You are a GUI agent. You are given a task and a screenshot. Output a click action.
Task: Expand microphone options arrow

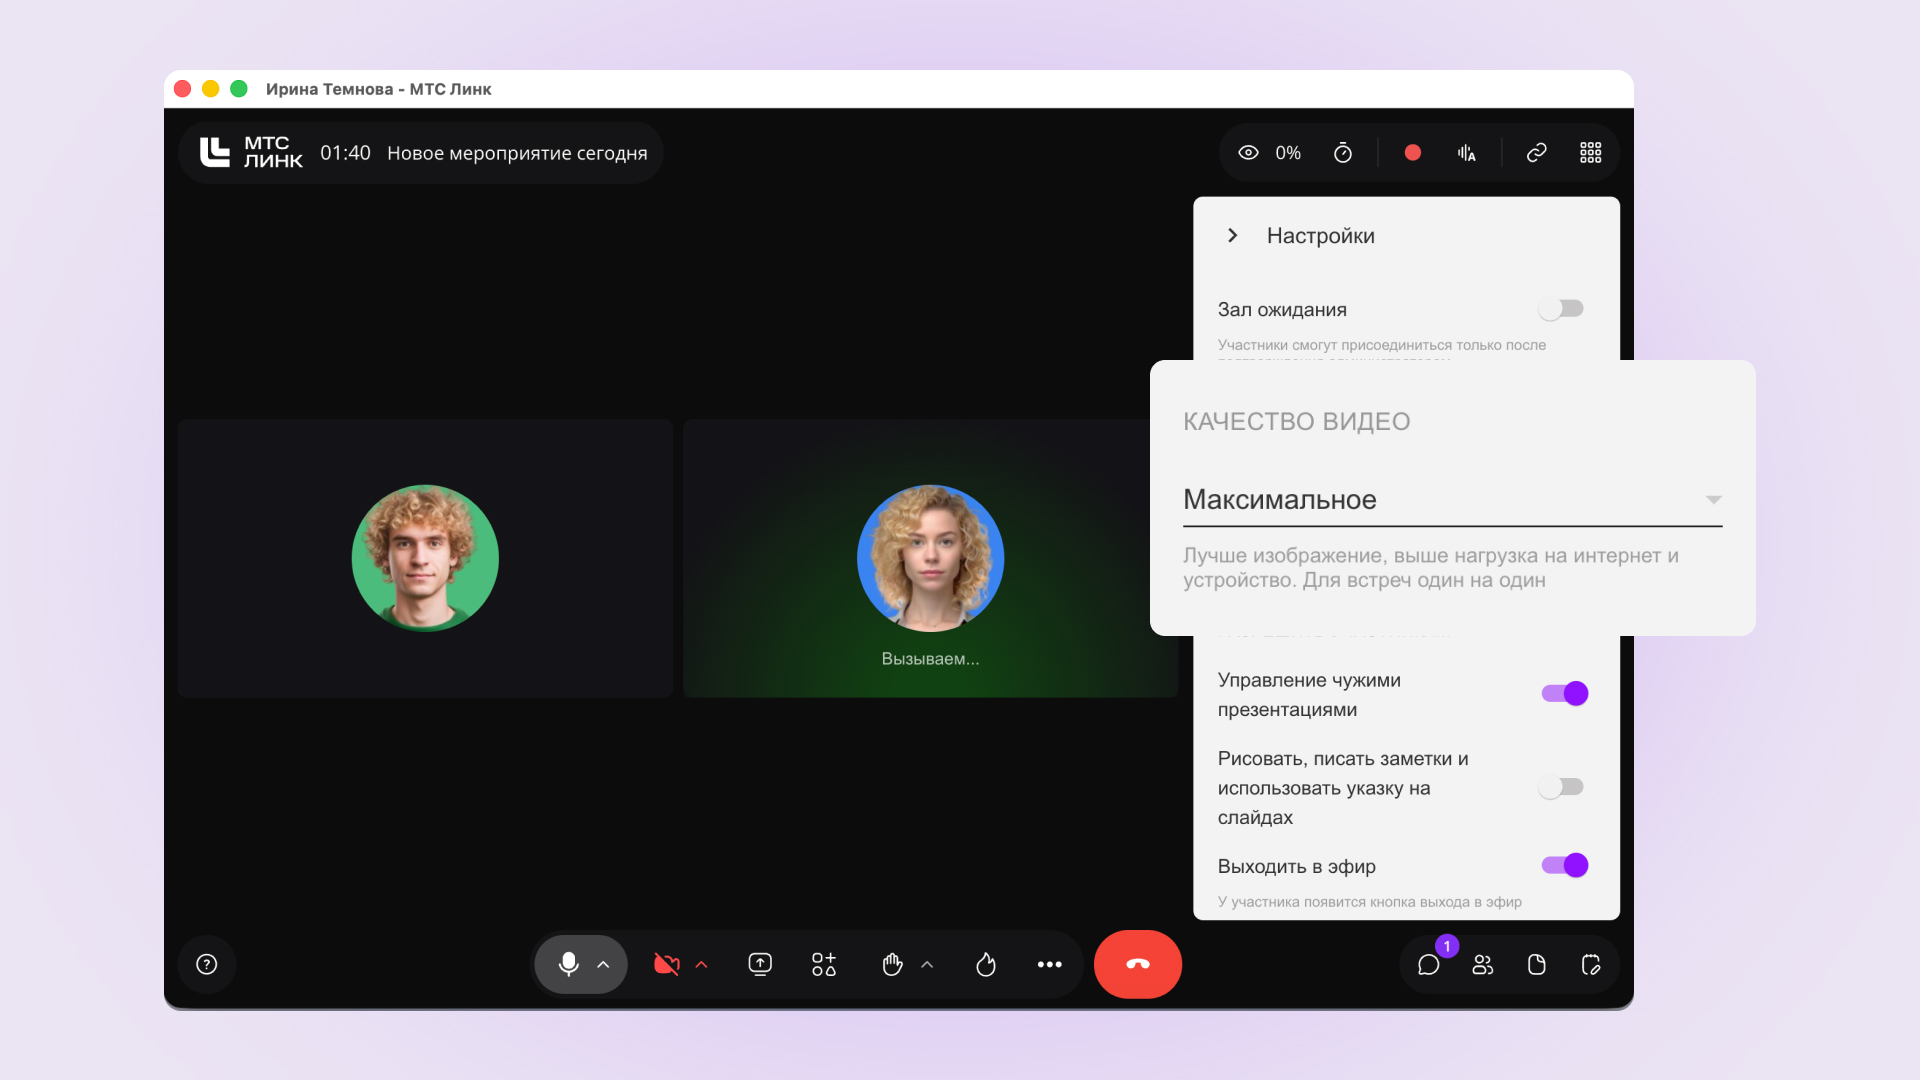[603, 965]
